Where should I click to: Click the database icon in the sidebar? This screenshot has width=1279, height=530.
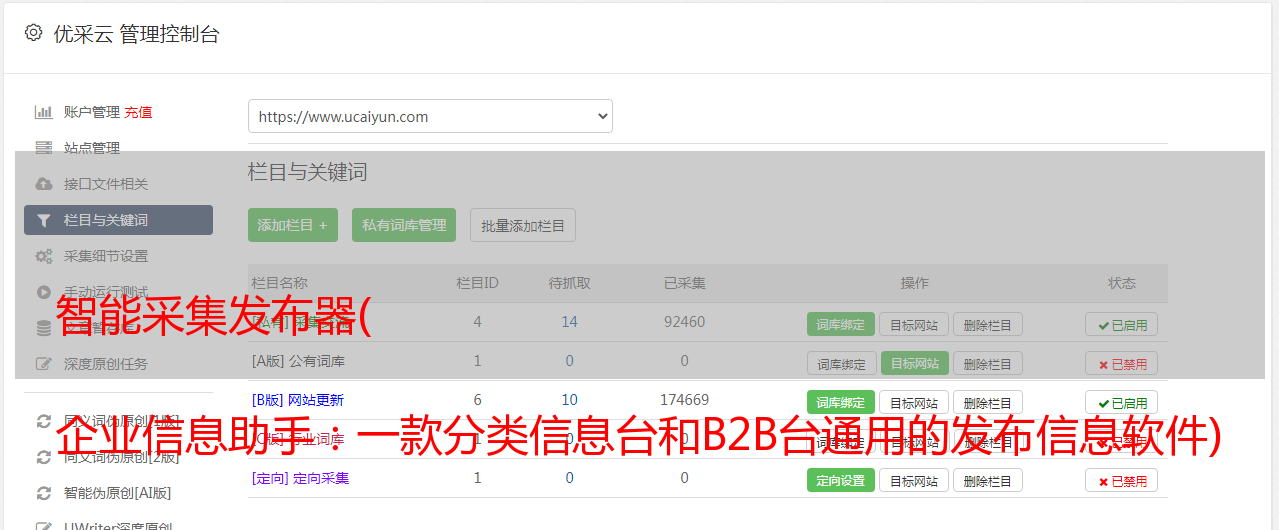43,328
